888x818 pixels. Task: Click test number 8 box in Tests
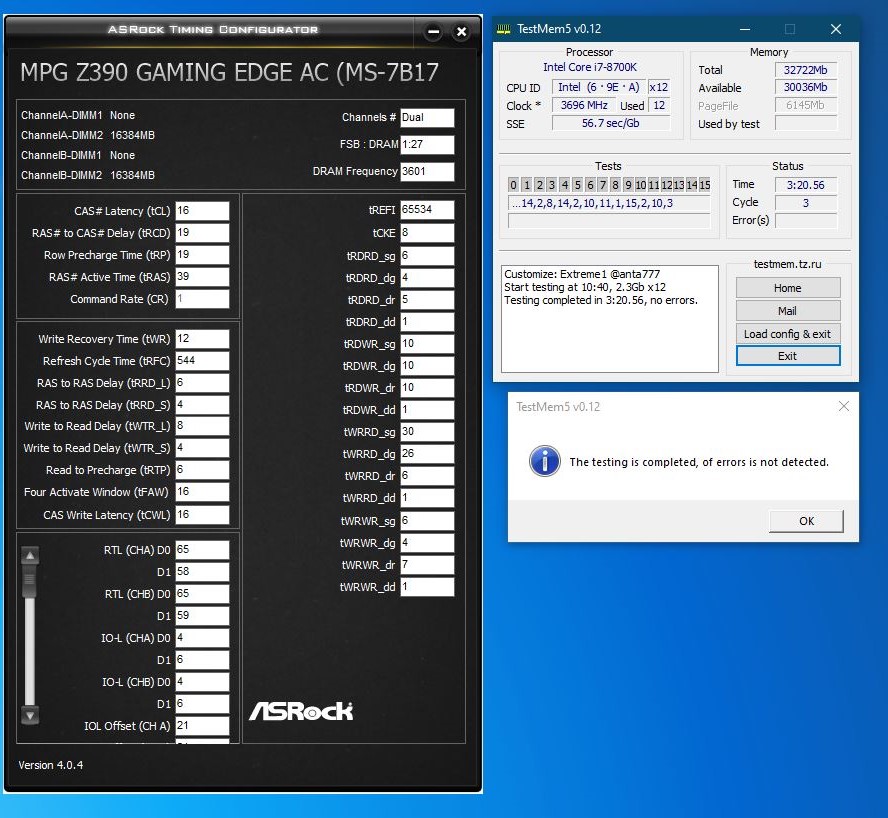[616, 185]
